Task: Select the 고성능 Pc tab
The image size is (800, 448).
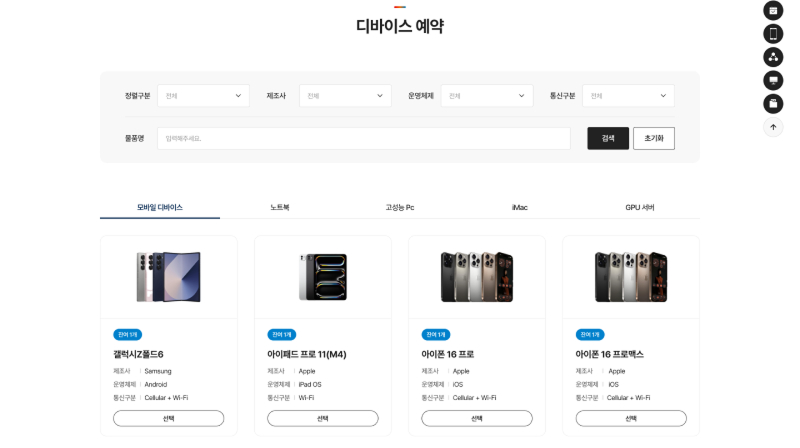Action: 400,207
